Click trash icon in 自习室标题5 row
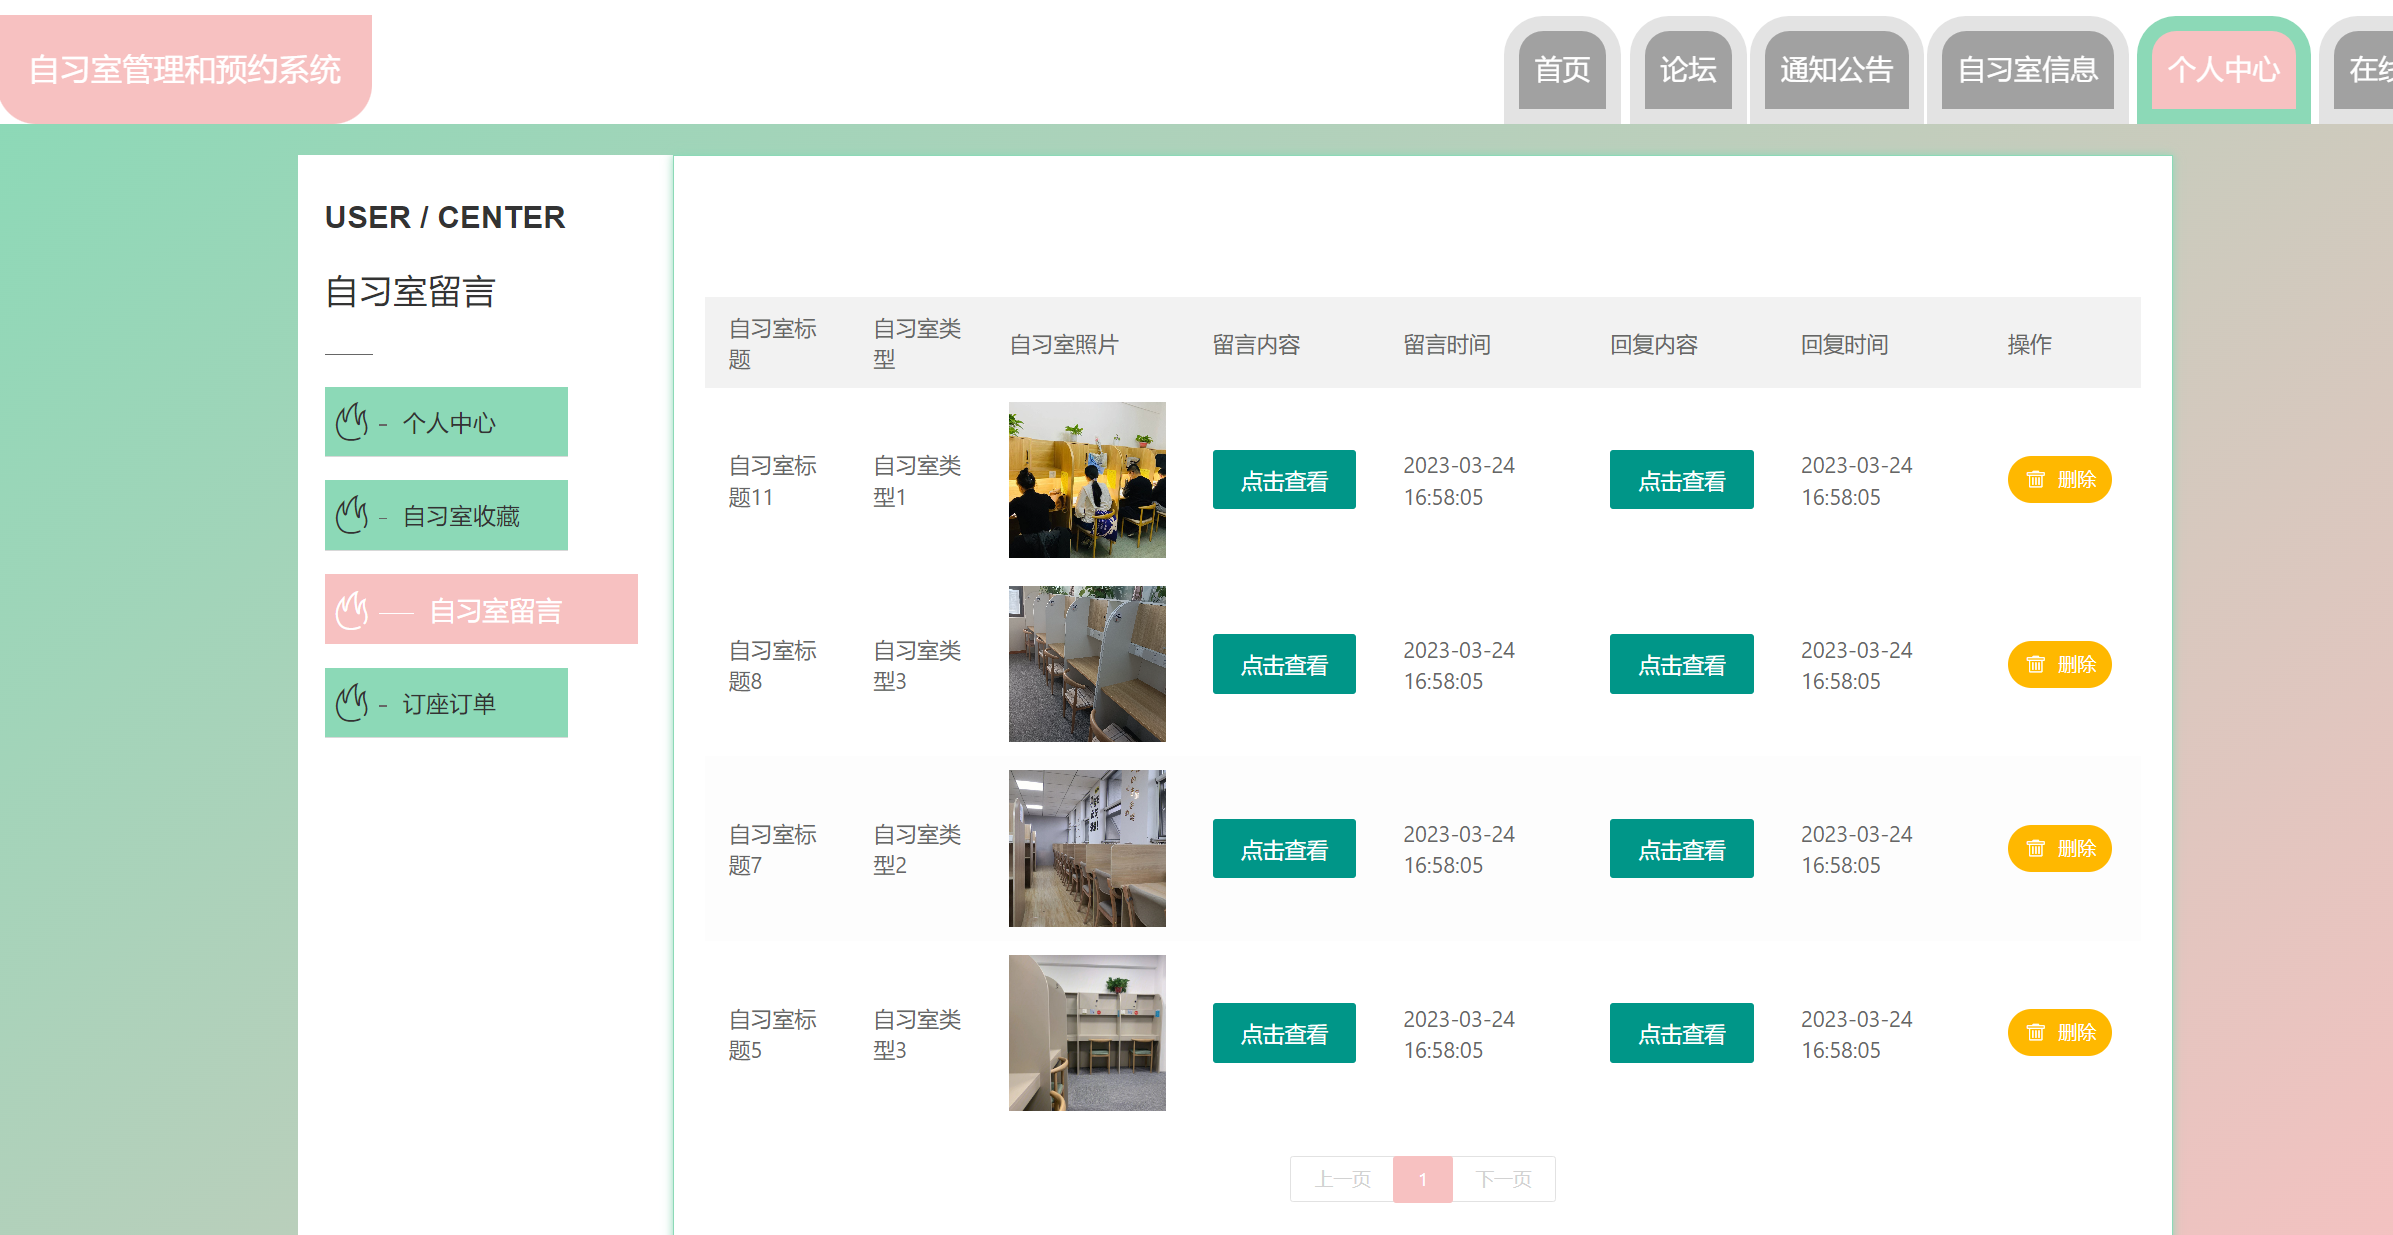Image resolution: width=2393 pixels, height=1235 pixels. 2035,1033
